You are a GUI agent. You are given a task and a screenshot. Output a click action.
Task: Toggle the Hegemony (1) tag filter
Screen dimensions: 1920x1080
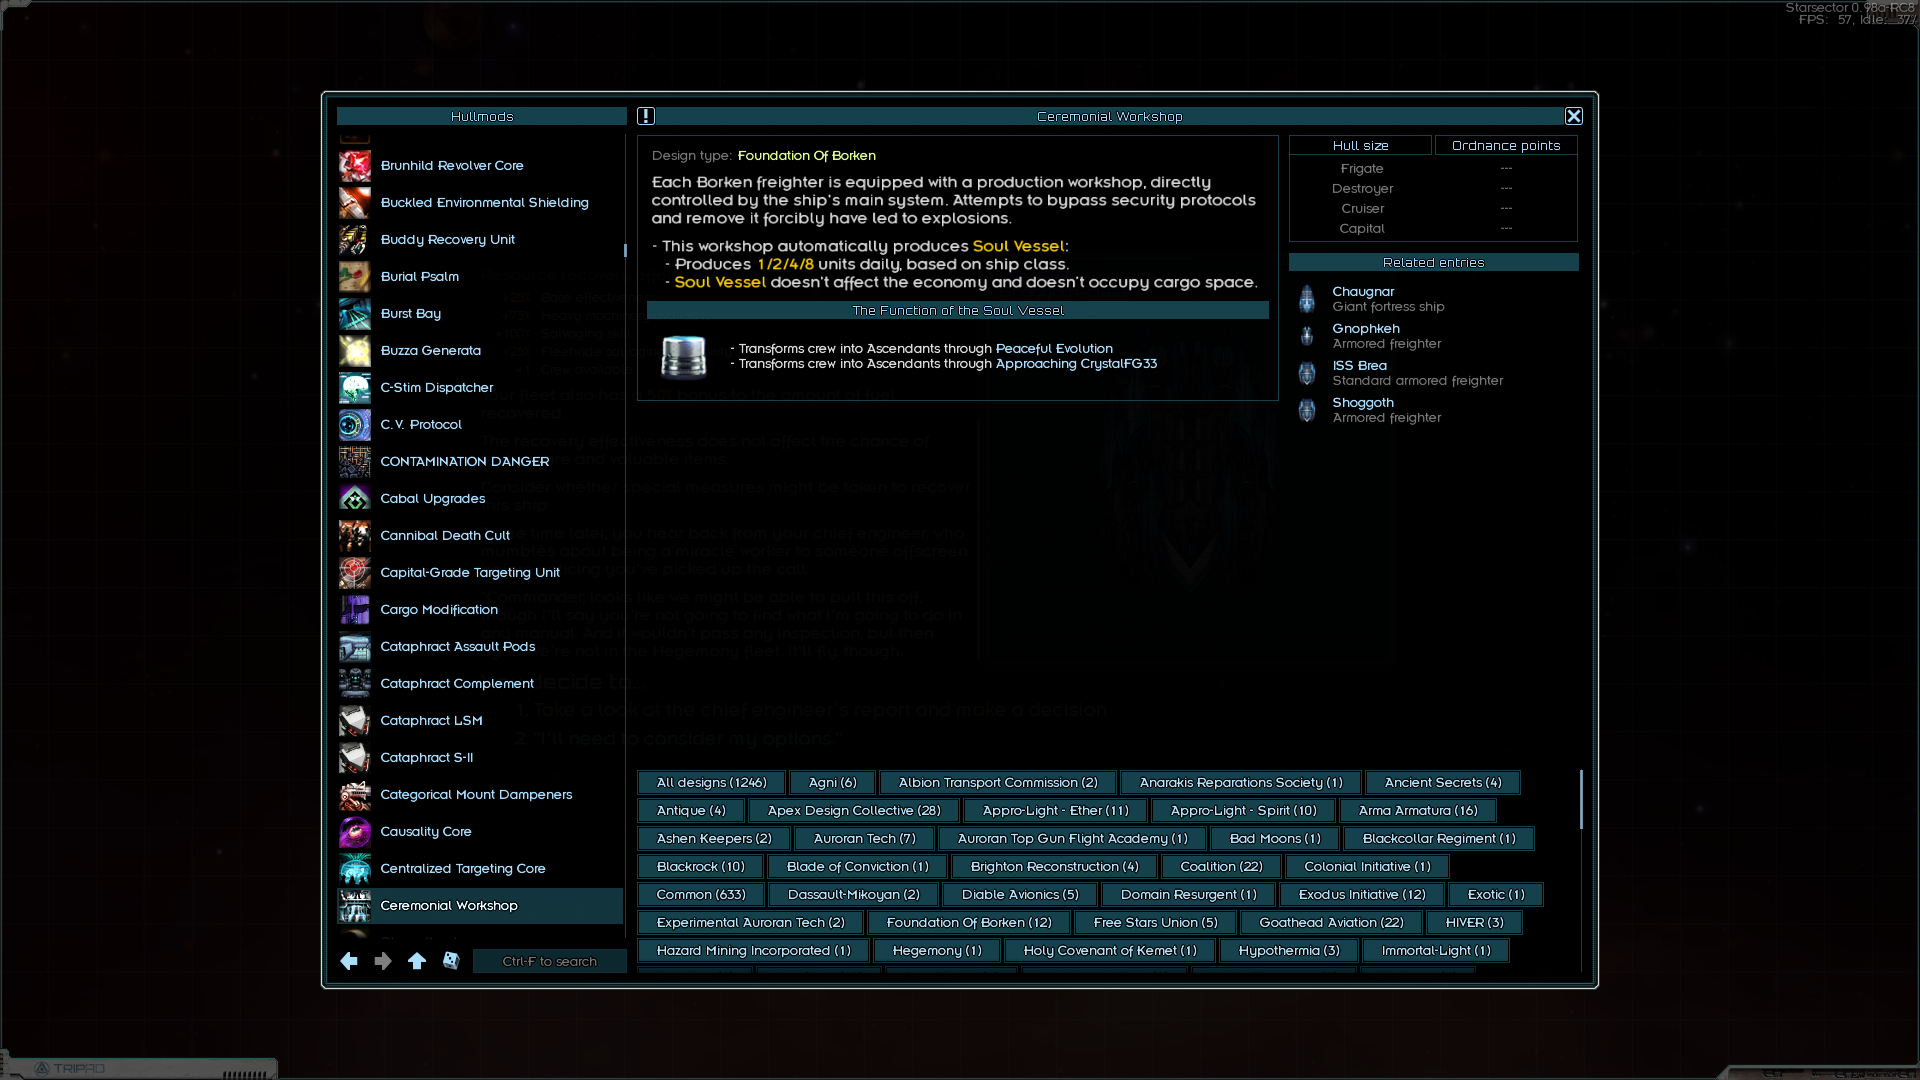(x=937, y=951)
